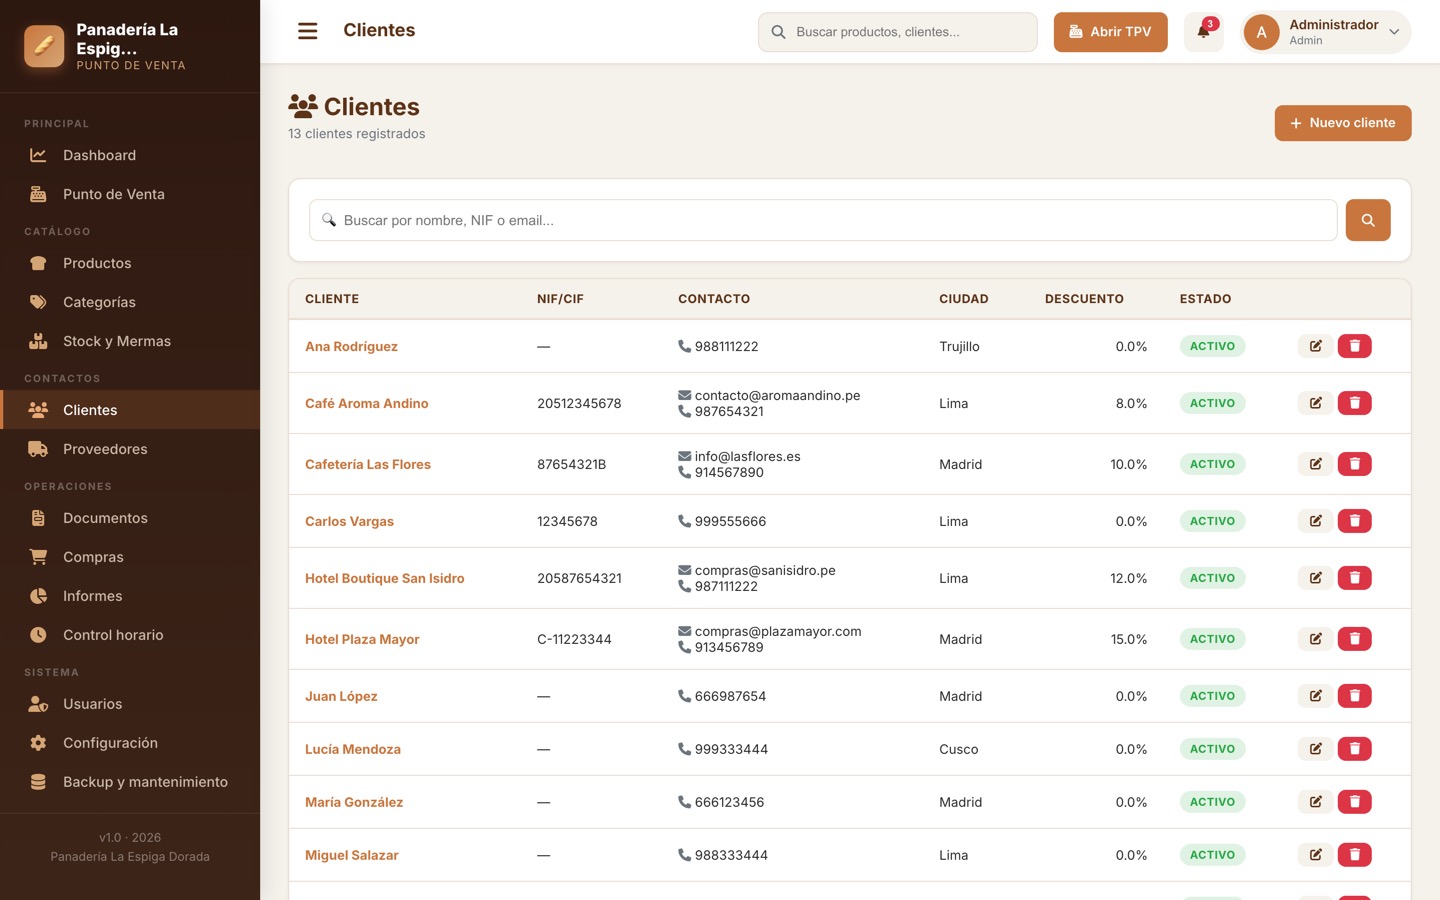
Task: Open Stock y Mermas
Action: (x=130, y=341)
